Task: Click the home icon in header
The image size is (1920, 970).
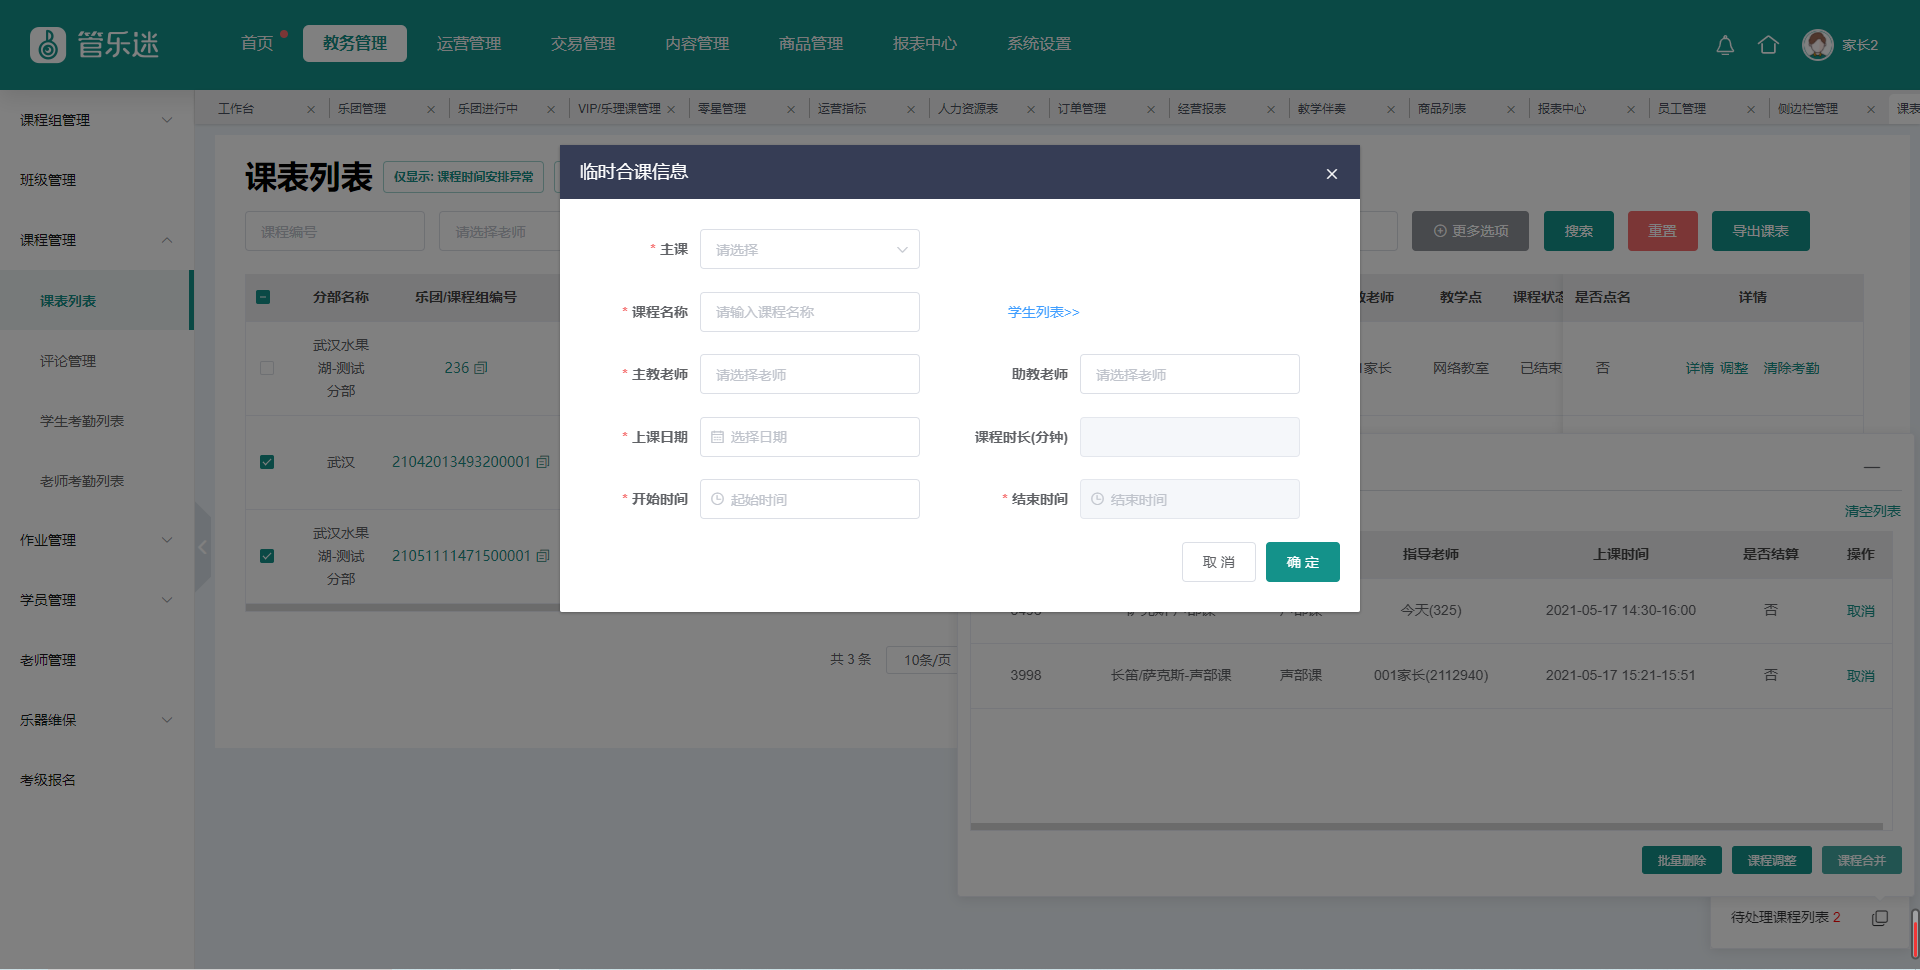Action: tap(1768, 45)
